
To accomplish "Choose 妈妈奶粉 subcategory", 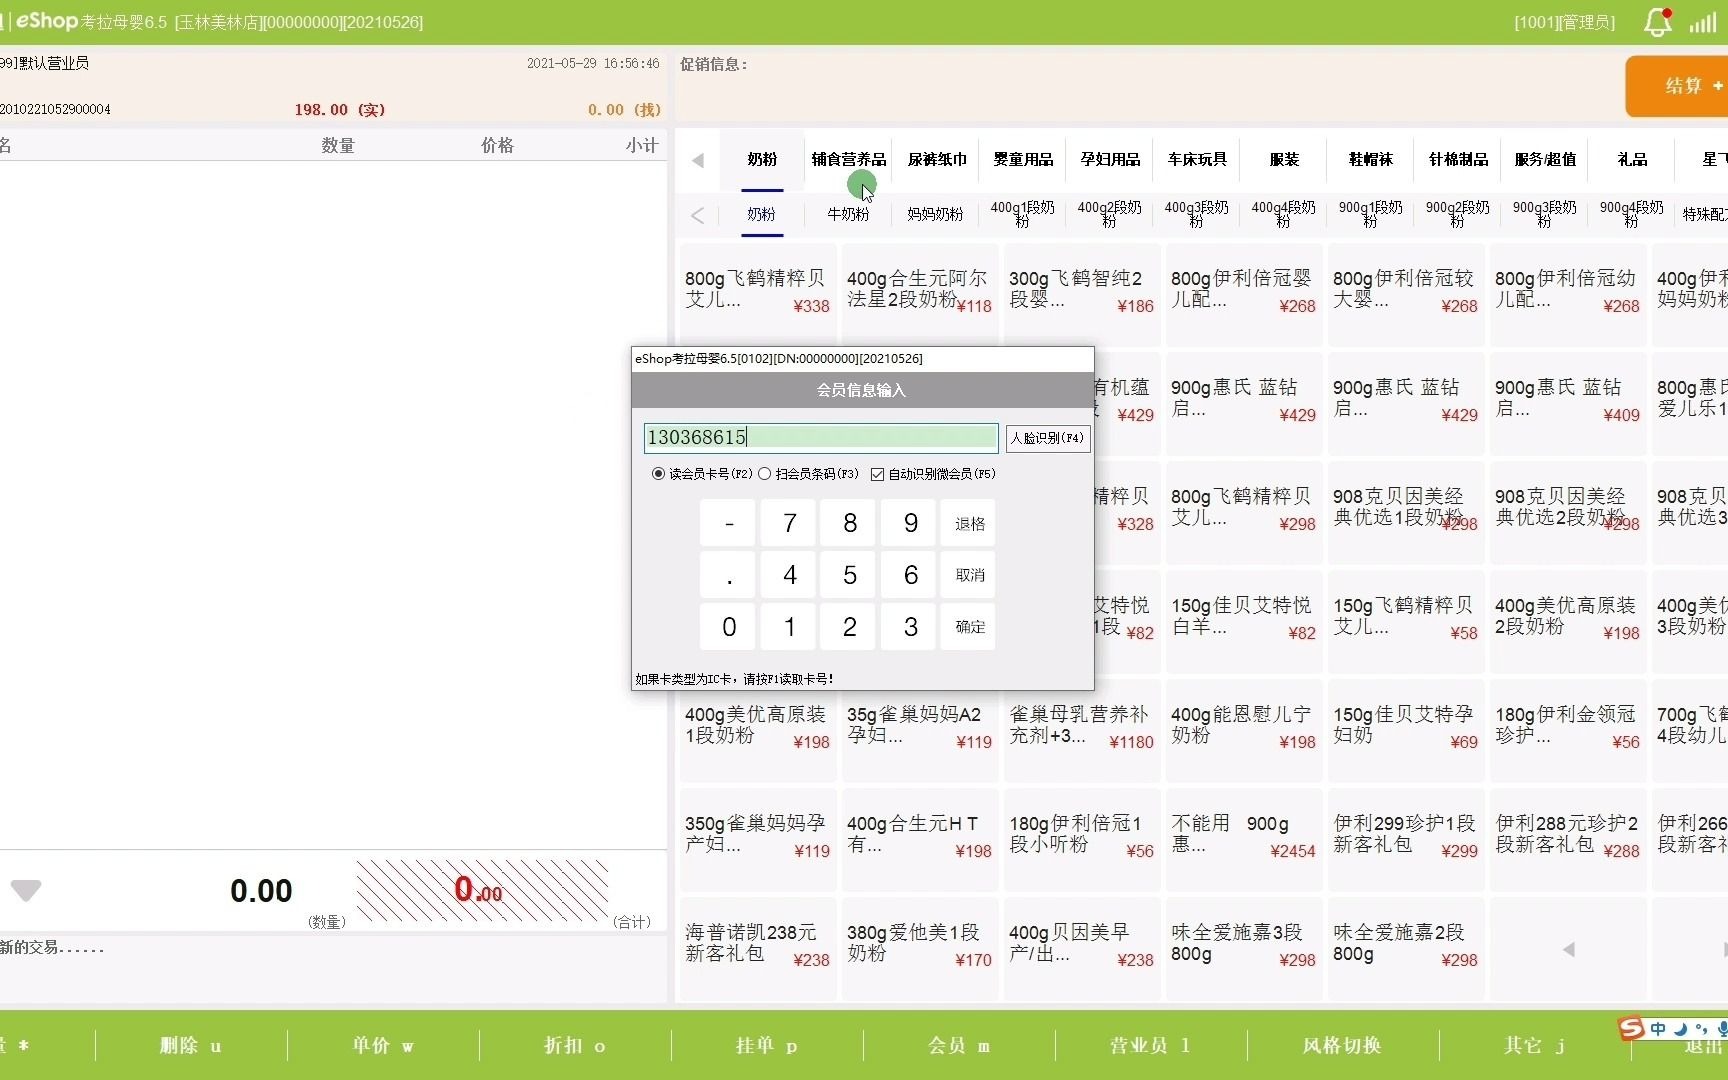I will point(935,214).
